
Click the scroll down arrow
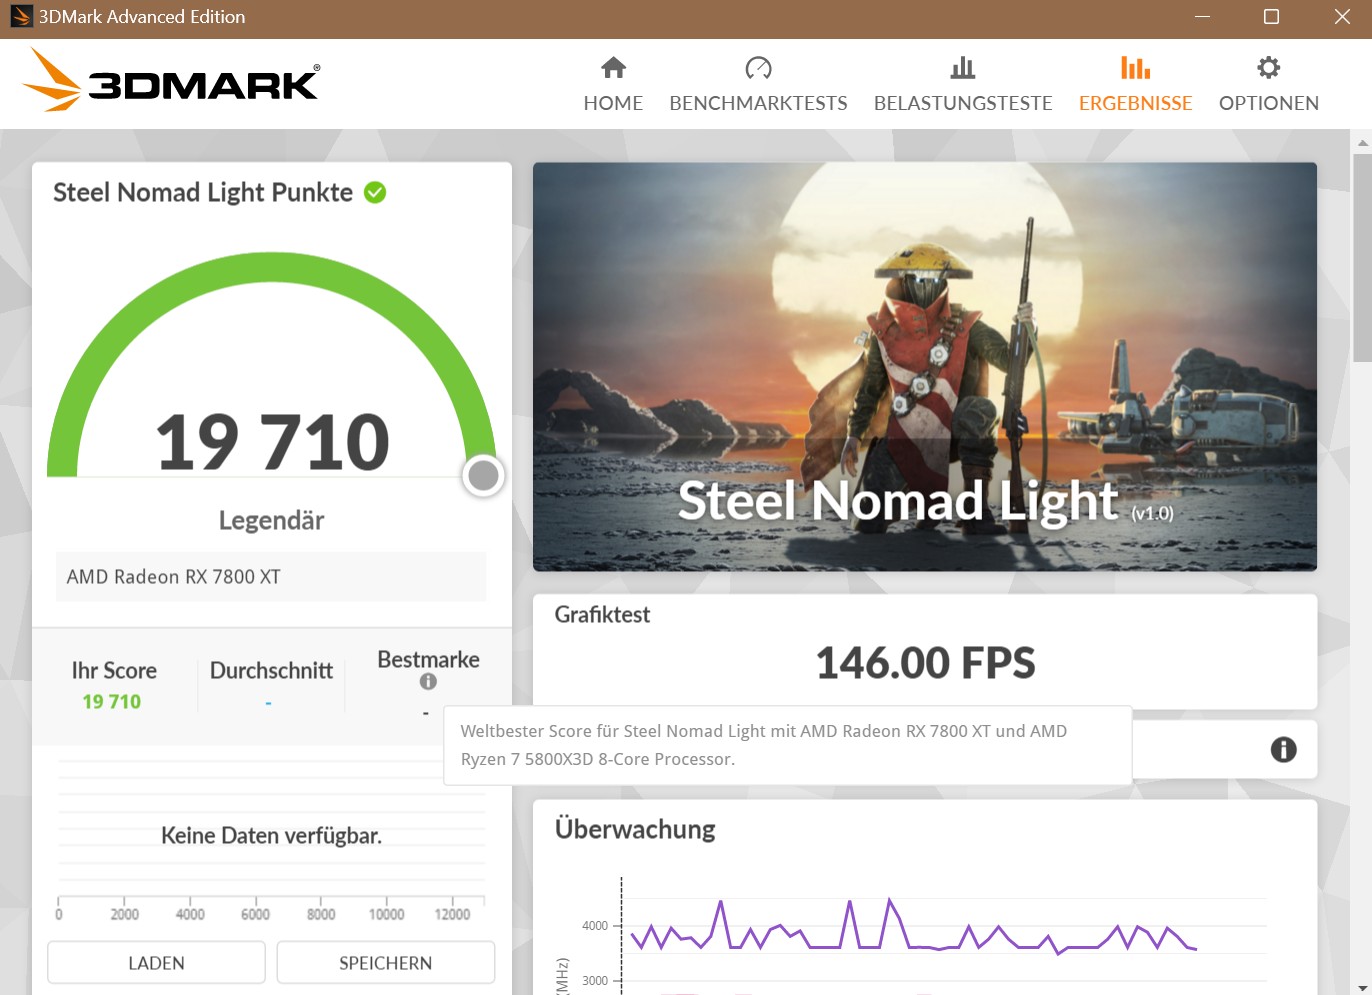tap(1362, 987)
